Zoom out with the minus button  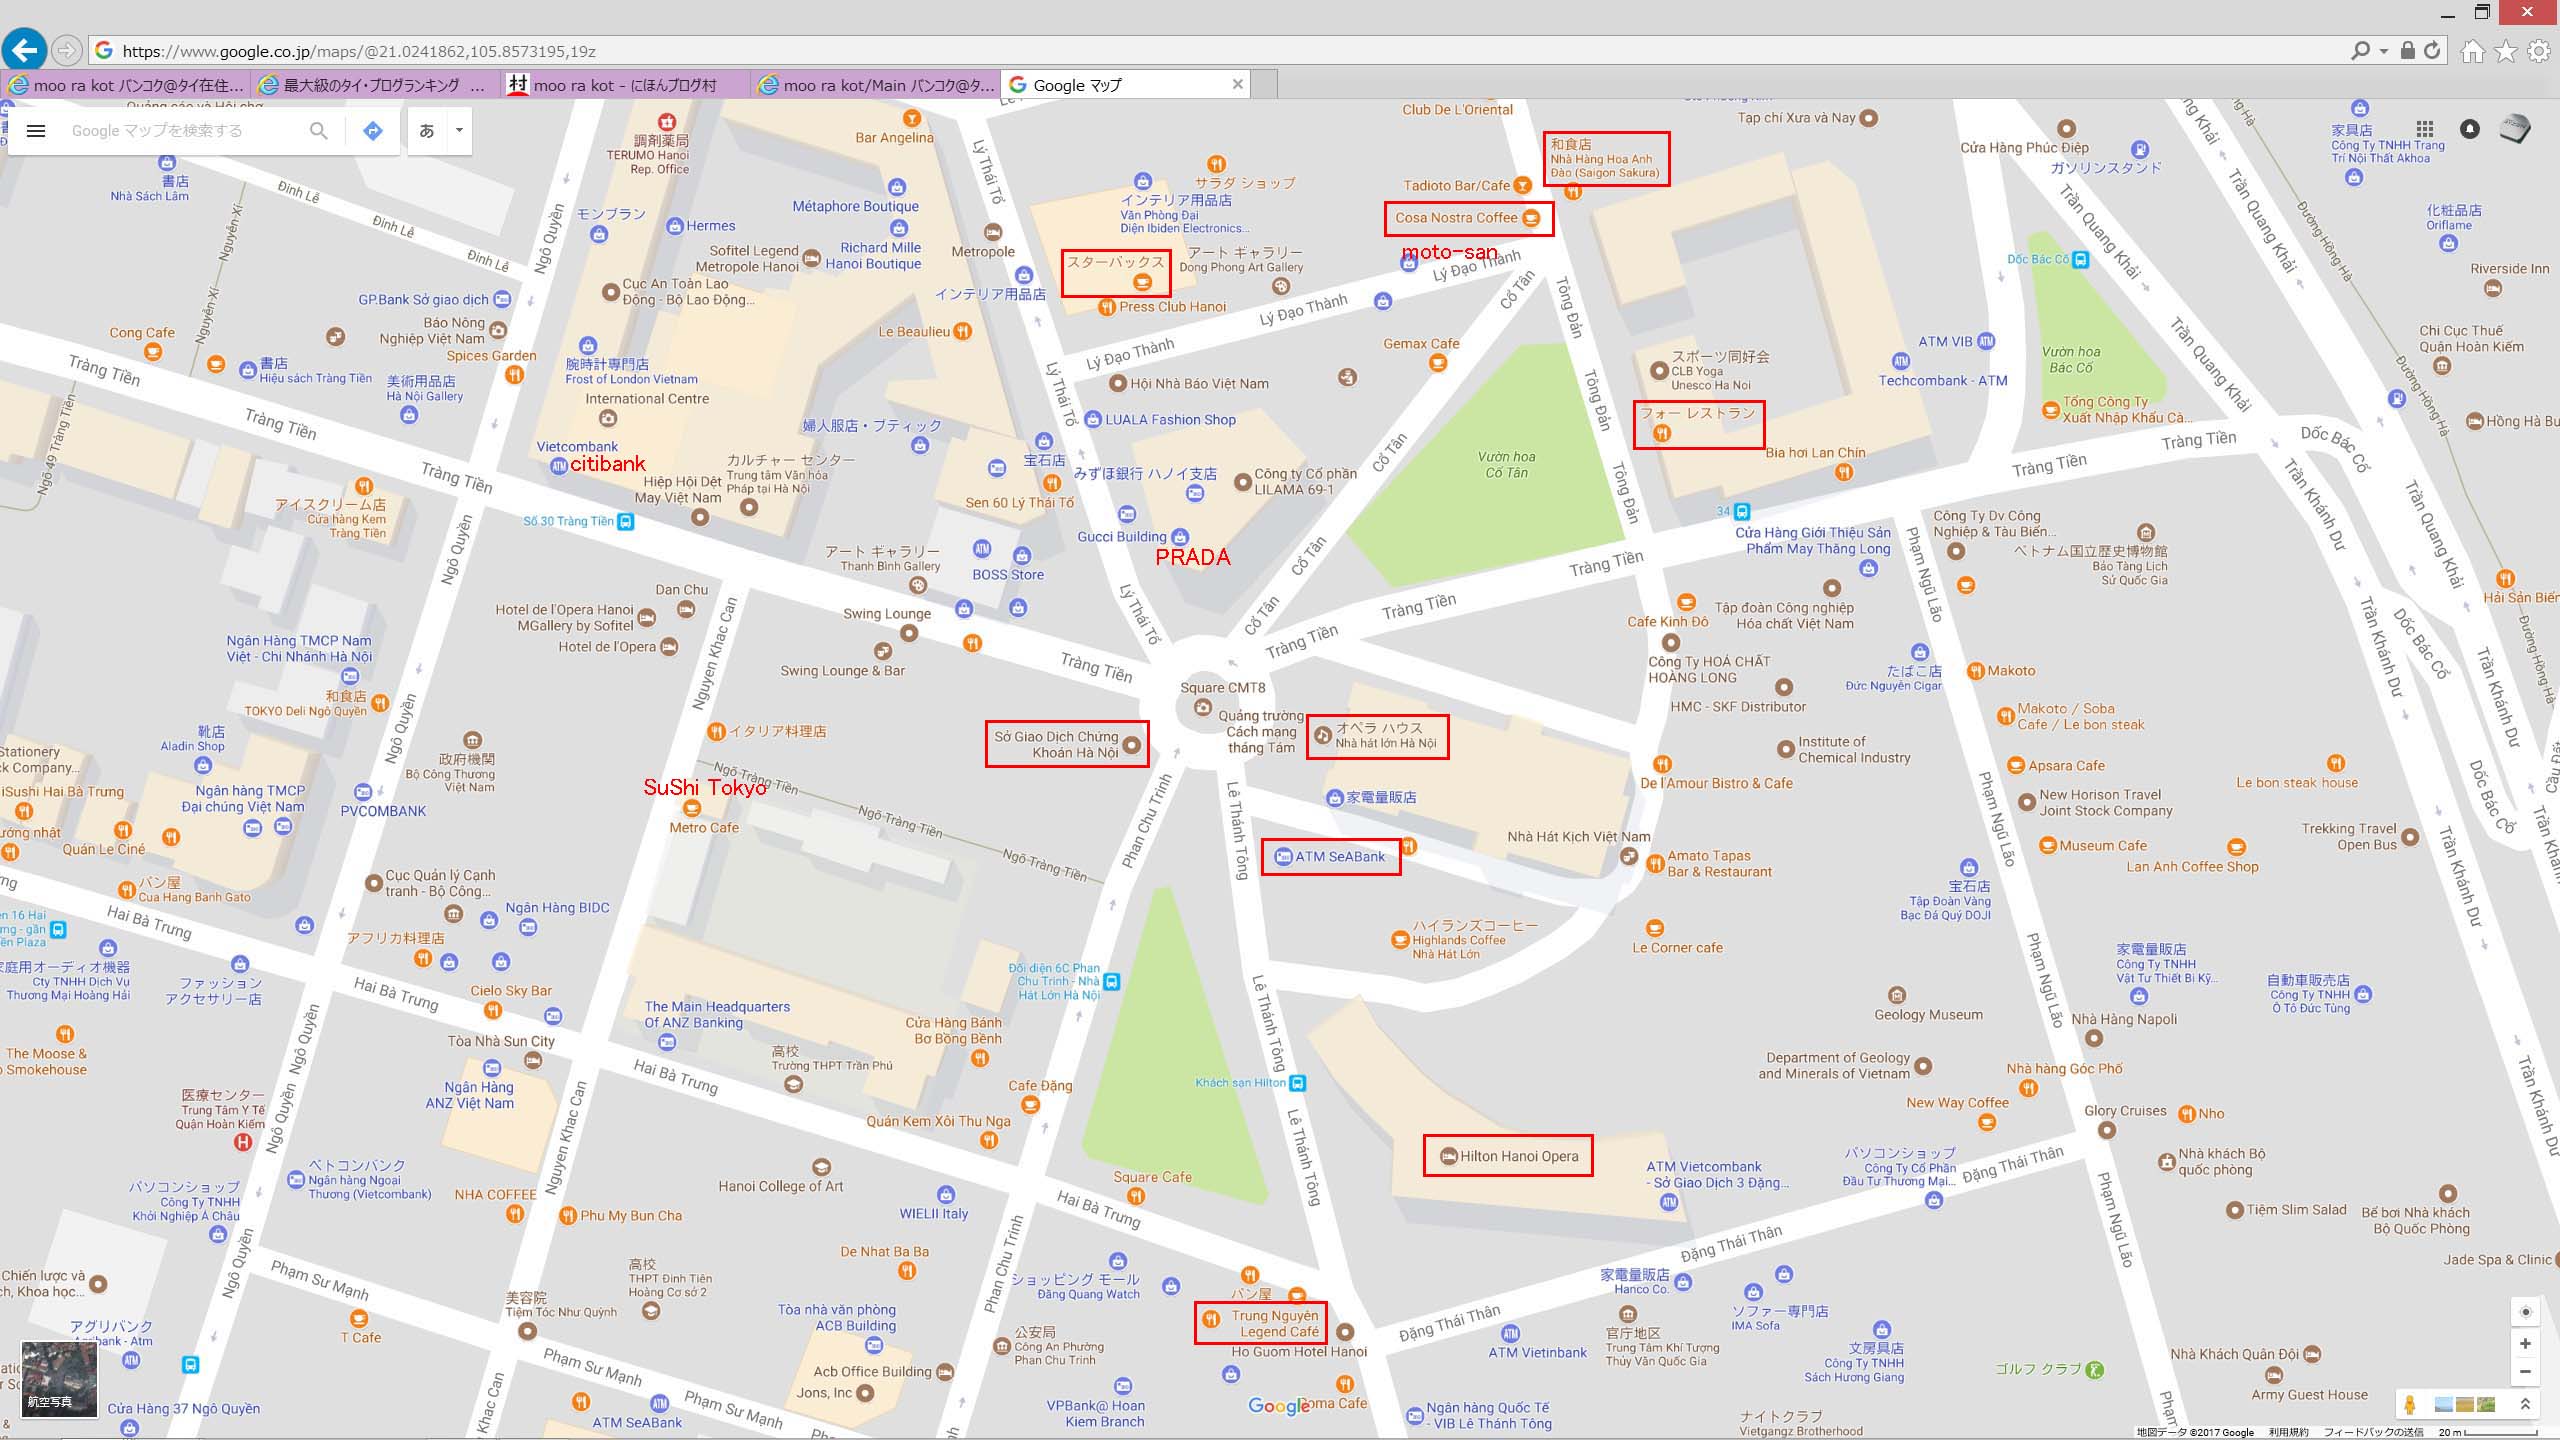(2525, 1372)
